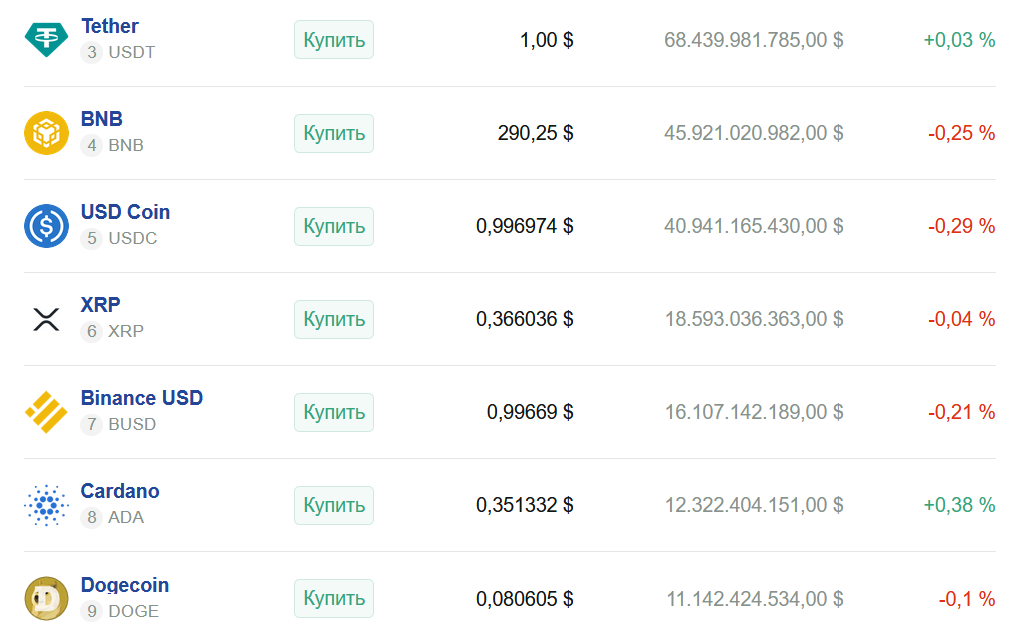Click the USD Coin logo icon
The width and height of the screenshot is (1017, 641).
[x=46, y=226]
